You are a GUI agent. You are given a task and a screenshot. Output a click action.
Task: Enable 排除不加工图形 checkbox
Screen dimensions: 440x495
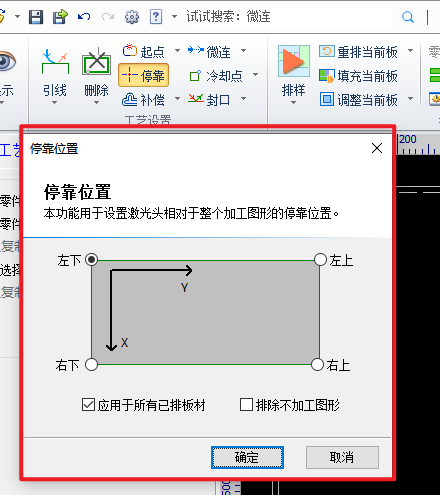click(246, 405)
